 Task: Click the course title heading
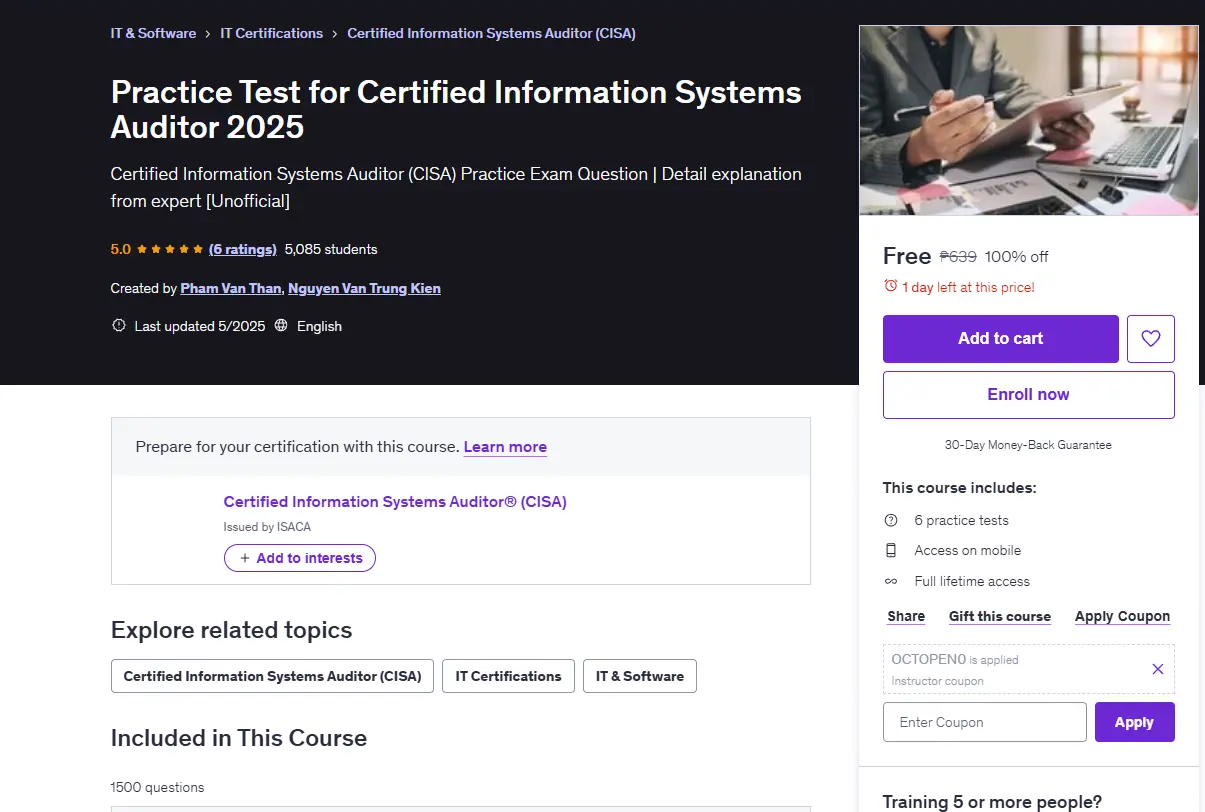click(x=456, y=109)
